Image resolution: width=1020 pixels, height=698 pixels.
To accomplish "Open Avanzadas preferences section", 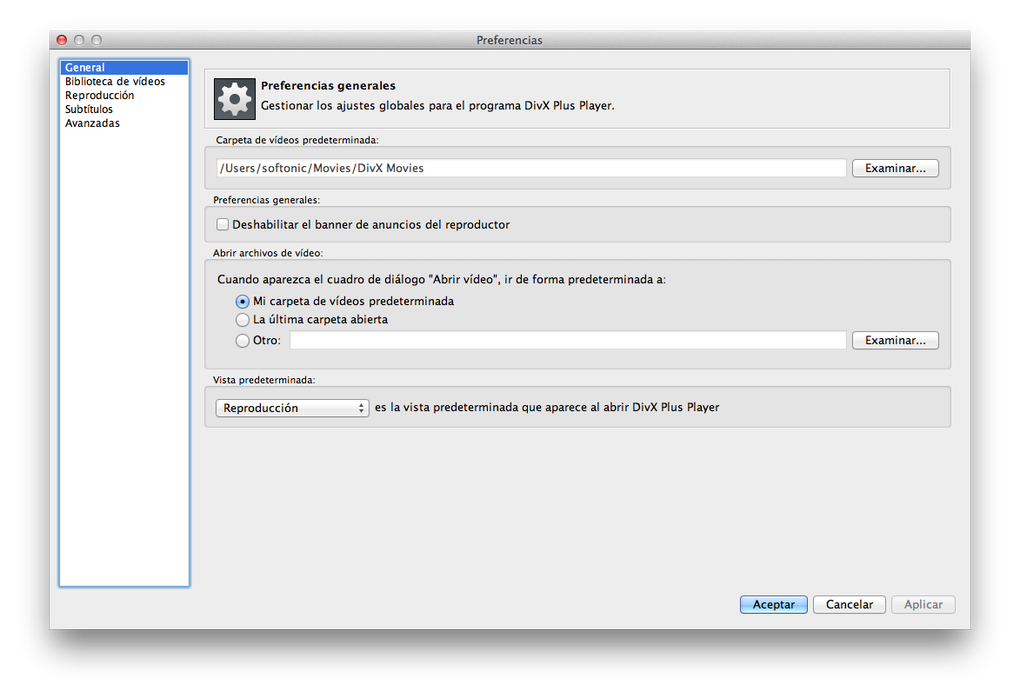I will tap(92, 124).
